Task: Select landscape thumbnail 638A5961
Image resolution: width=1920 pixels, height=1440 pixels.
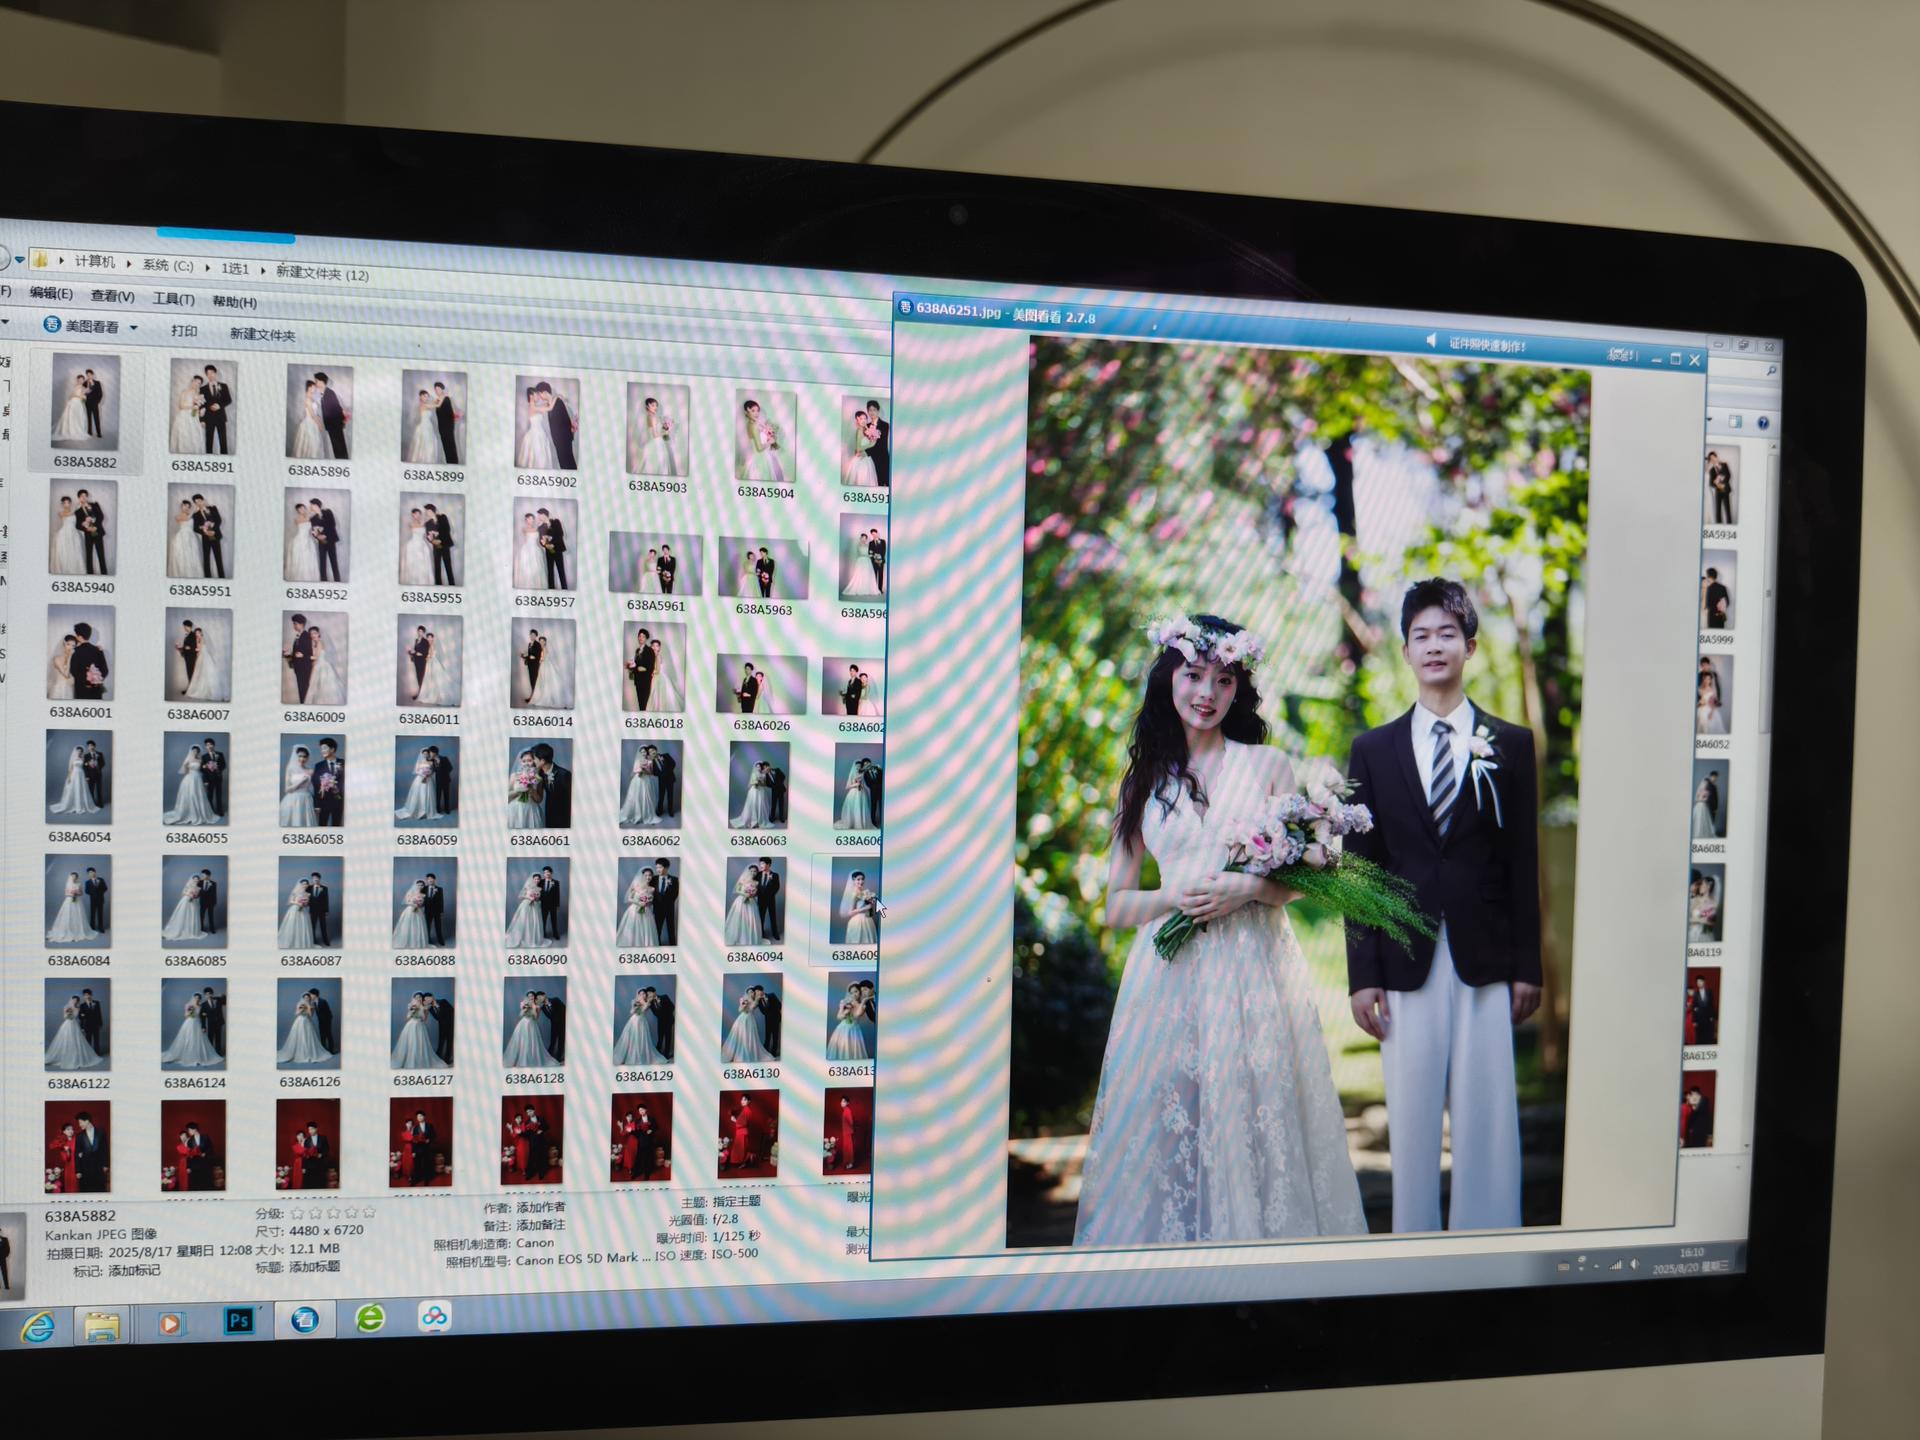Action: (656, 564)
